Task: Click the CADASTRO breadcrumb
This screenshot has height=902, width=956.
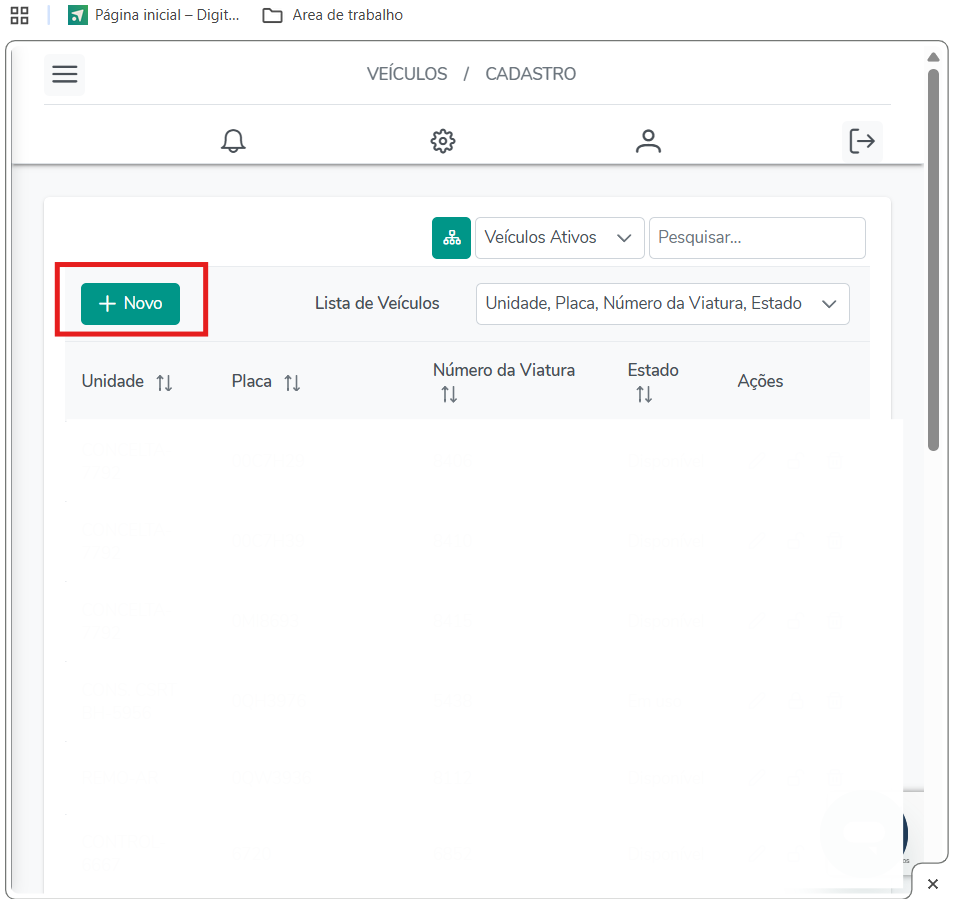Action: [x=530, y=74]
